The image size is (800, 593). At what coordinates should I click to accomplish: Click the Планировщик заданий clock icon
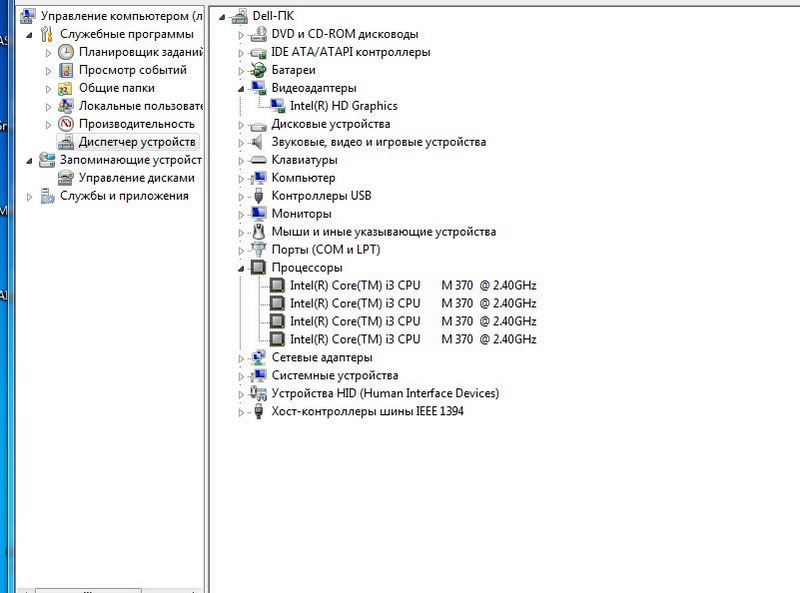[66, 52]
